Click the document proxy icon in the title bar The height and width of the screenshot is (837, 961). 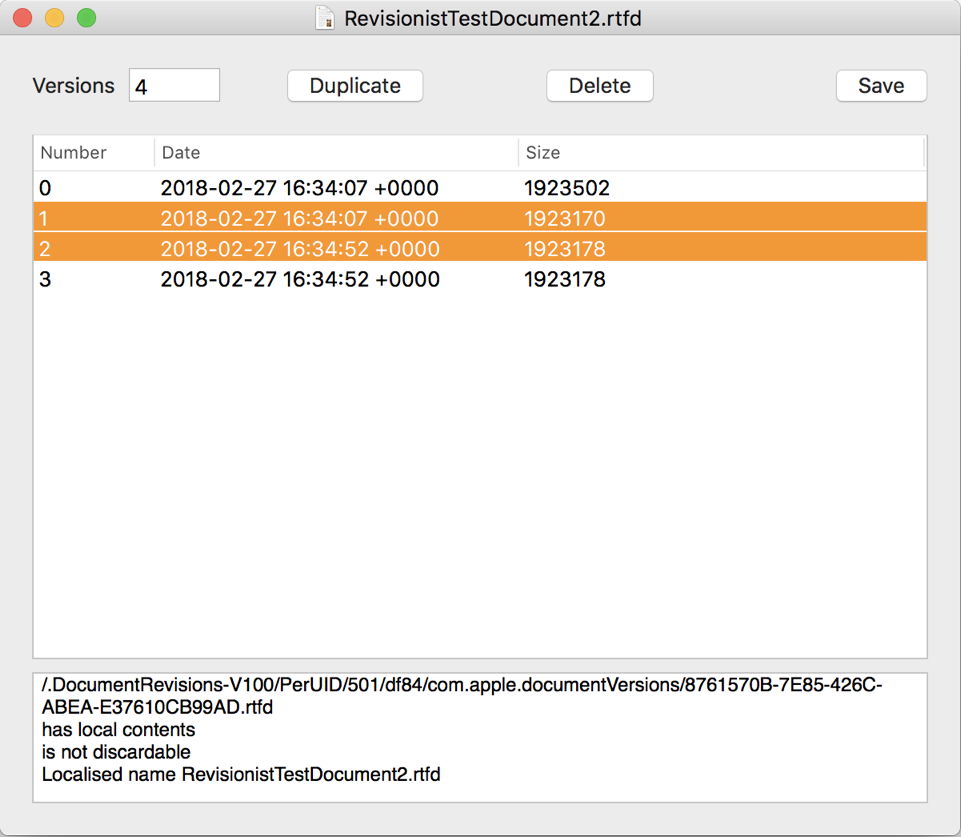325,18
